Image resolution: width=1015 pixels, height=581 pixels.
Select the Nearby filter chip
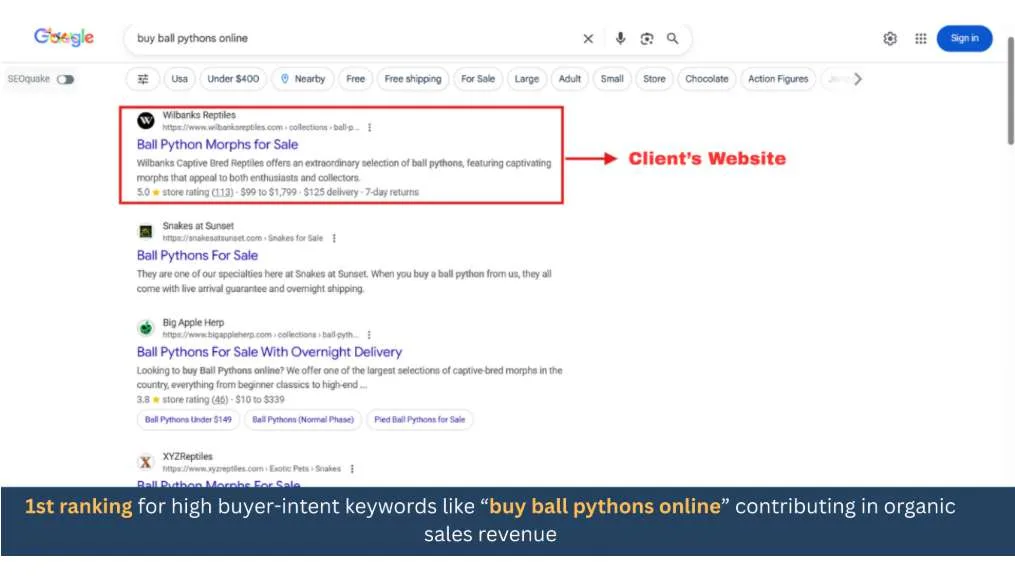point(303,79)
